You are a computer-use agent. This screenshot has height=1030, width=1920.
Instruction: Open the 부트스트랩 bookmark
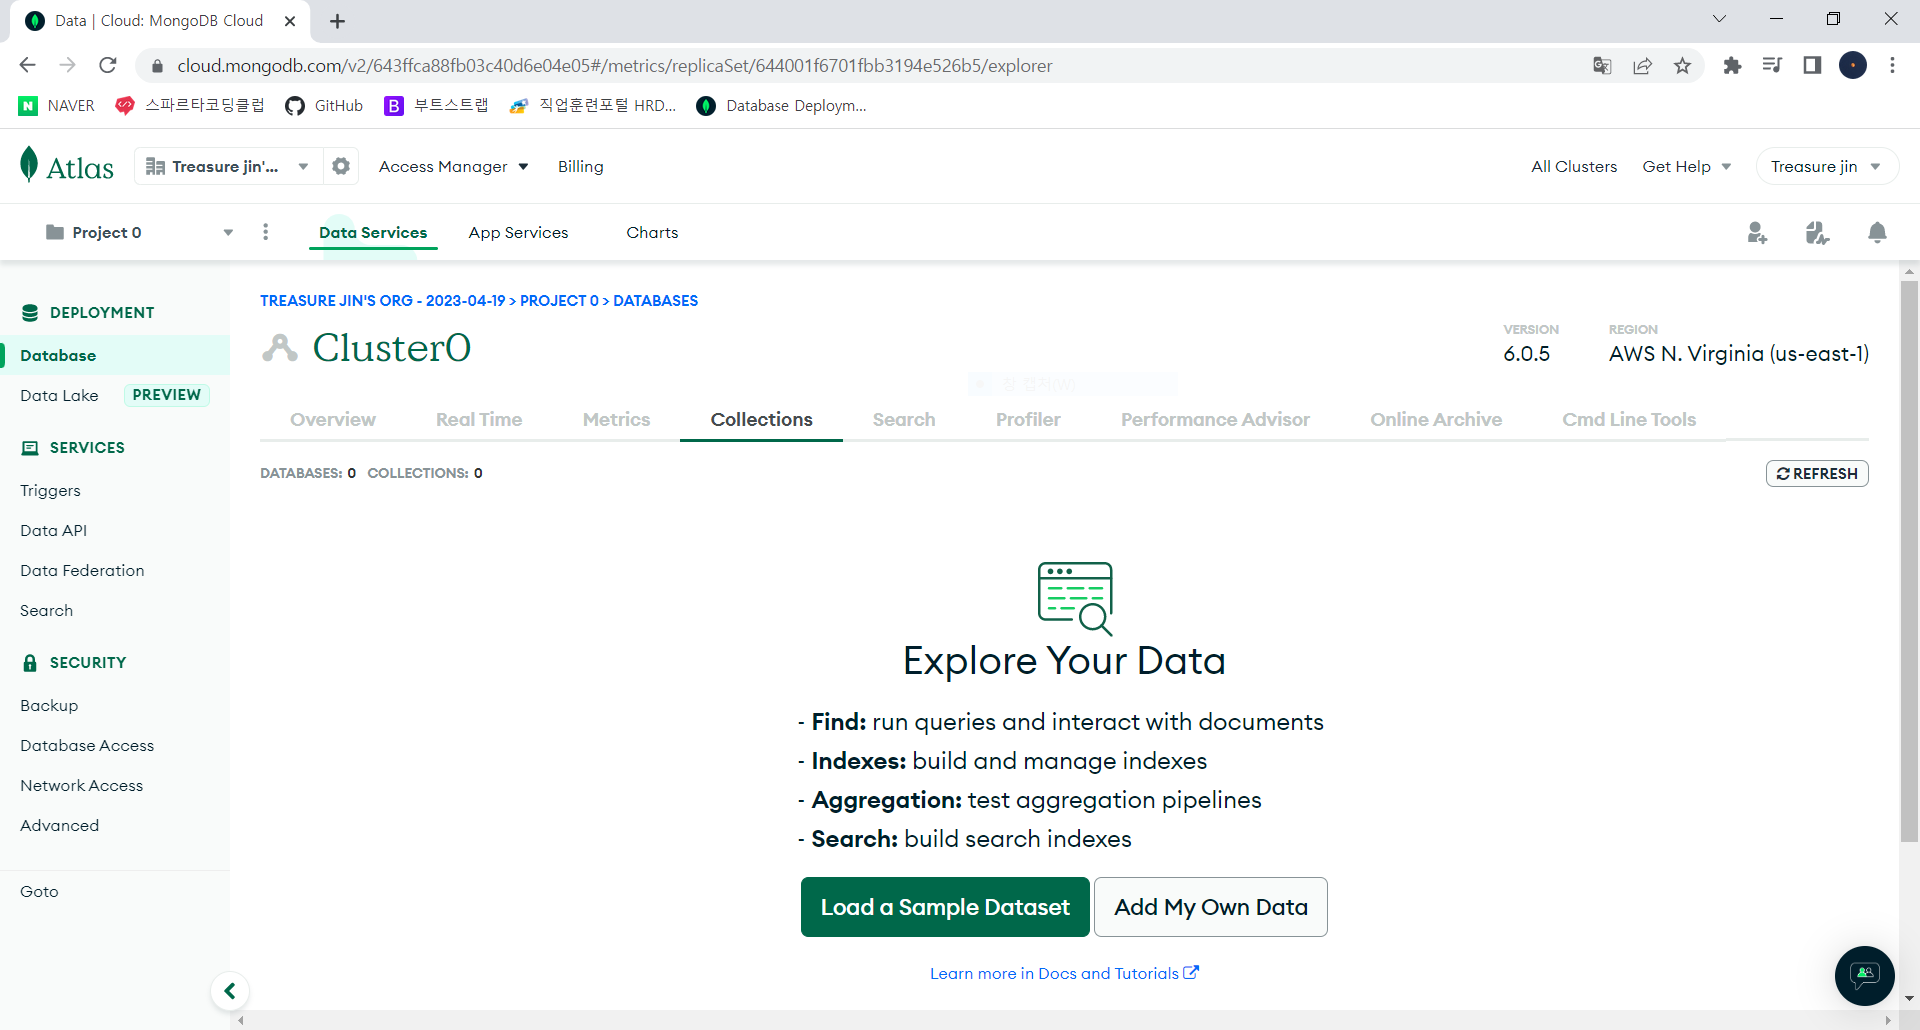pos(436,106)
